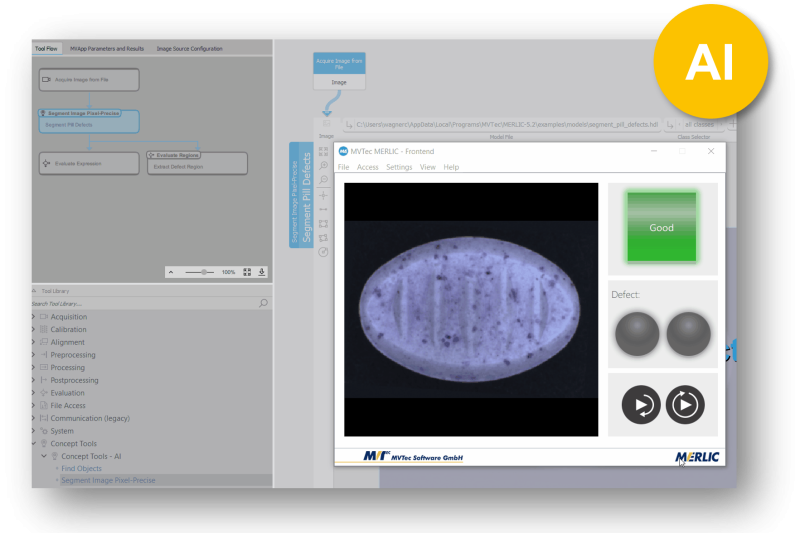Open the all classes Class Selector
This screenshot has height=533, width=800.
tap(699, 124)
